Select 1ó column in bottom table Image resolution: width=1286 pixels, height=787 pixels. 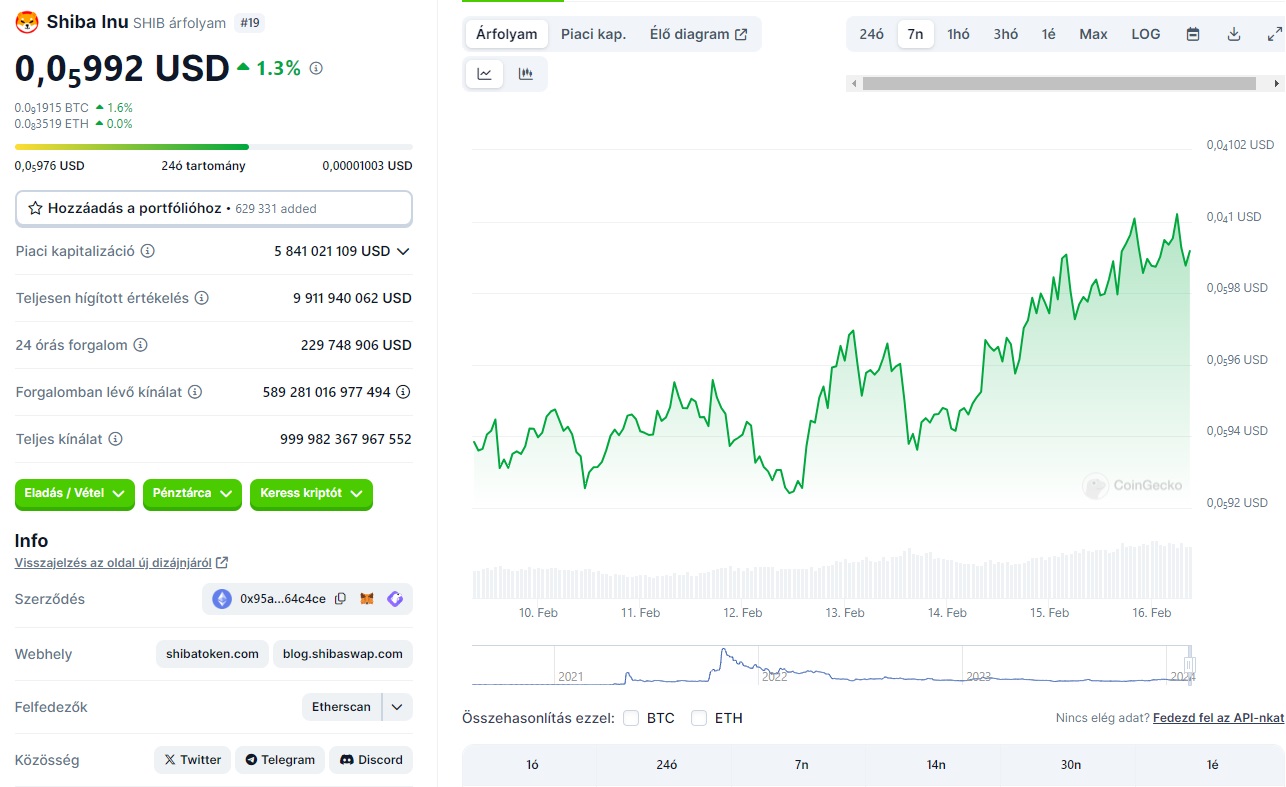coord(532,765)
